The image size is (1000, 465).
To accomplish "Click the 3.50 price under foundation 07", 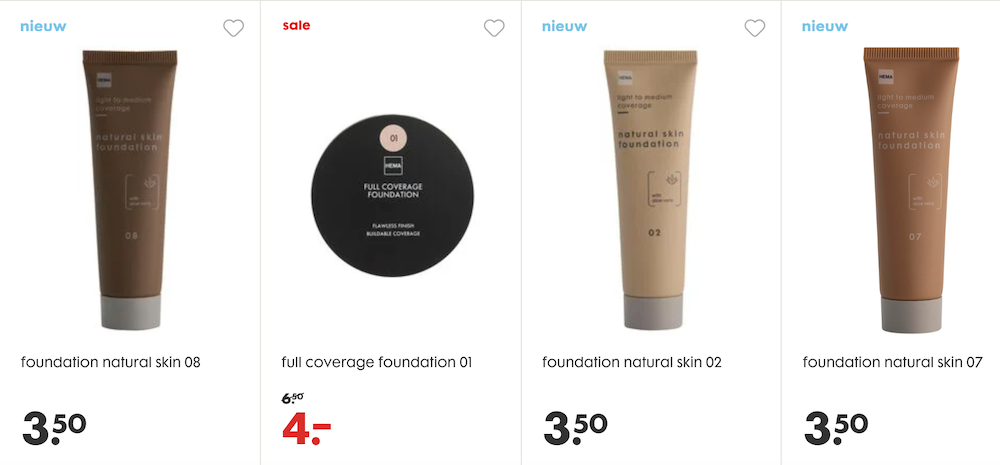I will pos(837,429).
